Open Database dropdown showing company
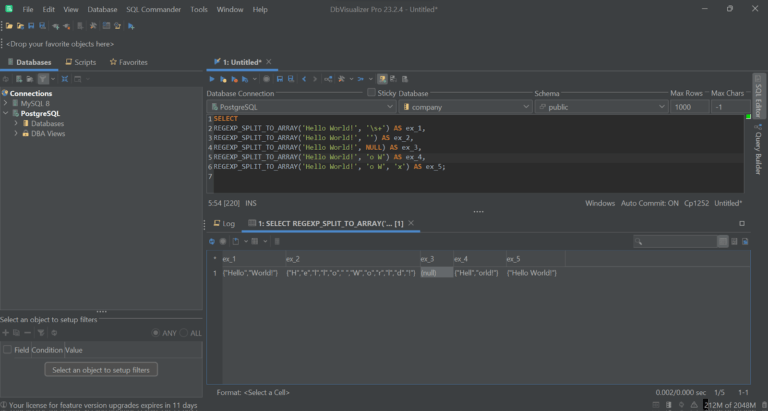Viewport: 768px width, 411px height. pos(465,107)
